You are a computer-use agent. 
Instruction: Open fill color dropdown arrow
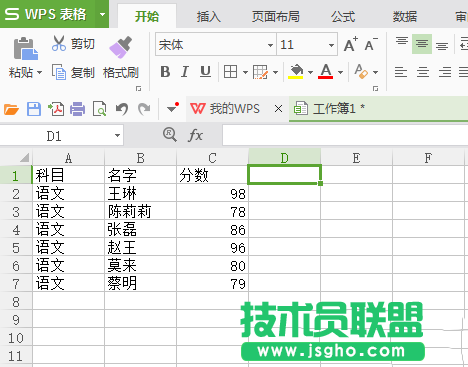point(310,72)
